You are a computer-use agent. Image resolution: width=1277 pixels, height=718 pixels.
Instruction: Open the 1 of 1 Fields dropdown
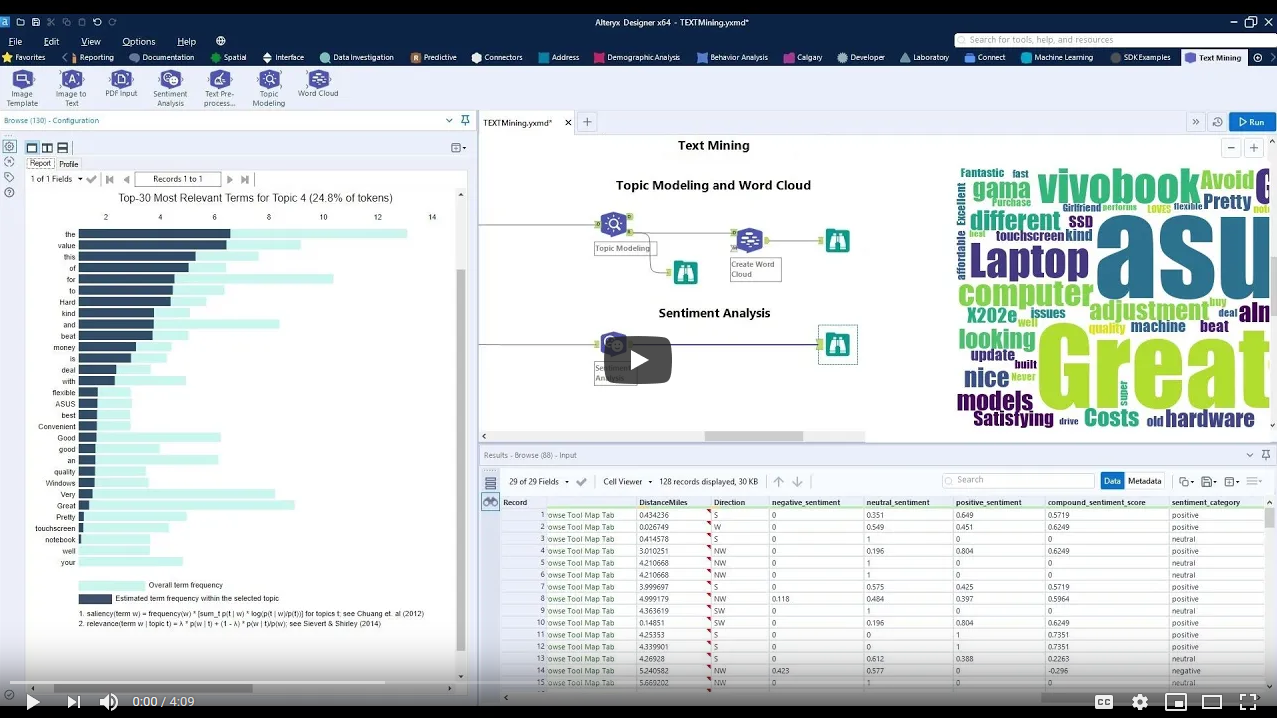point(55,179)
